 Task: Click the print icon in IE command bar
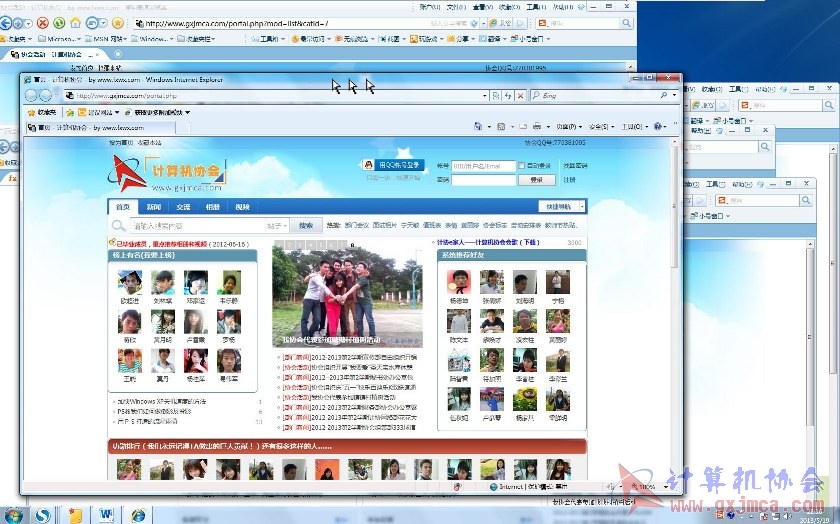coord(537,126)
